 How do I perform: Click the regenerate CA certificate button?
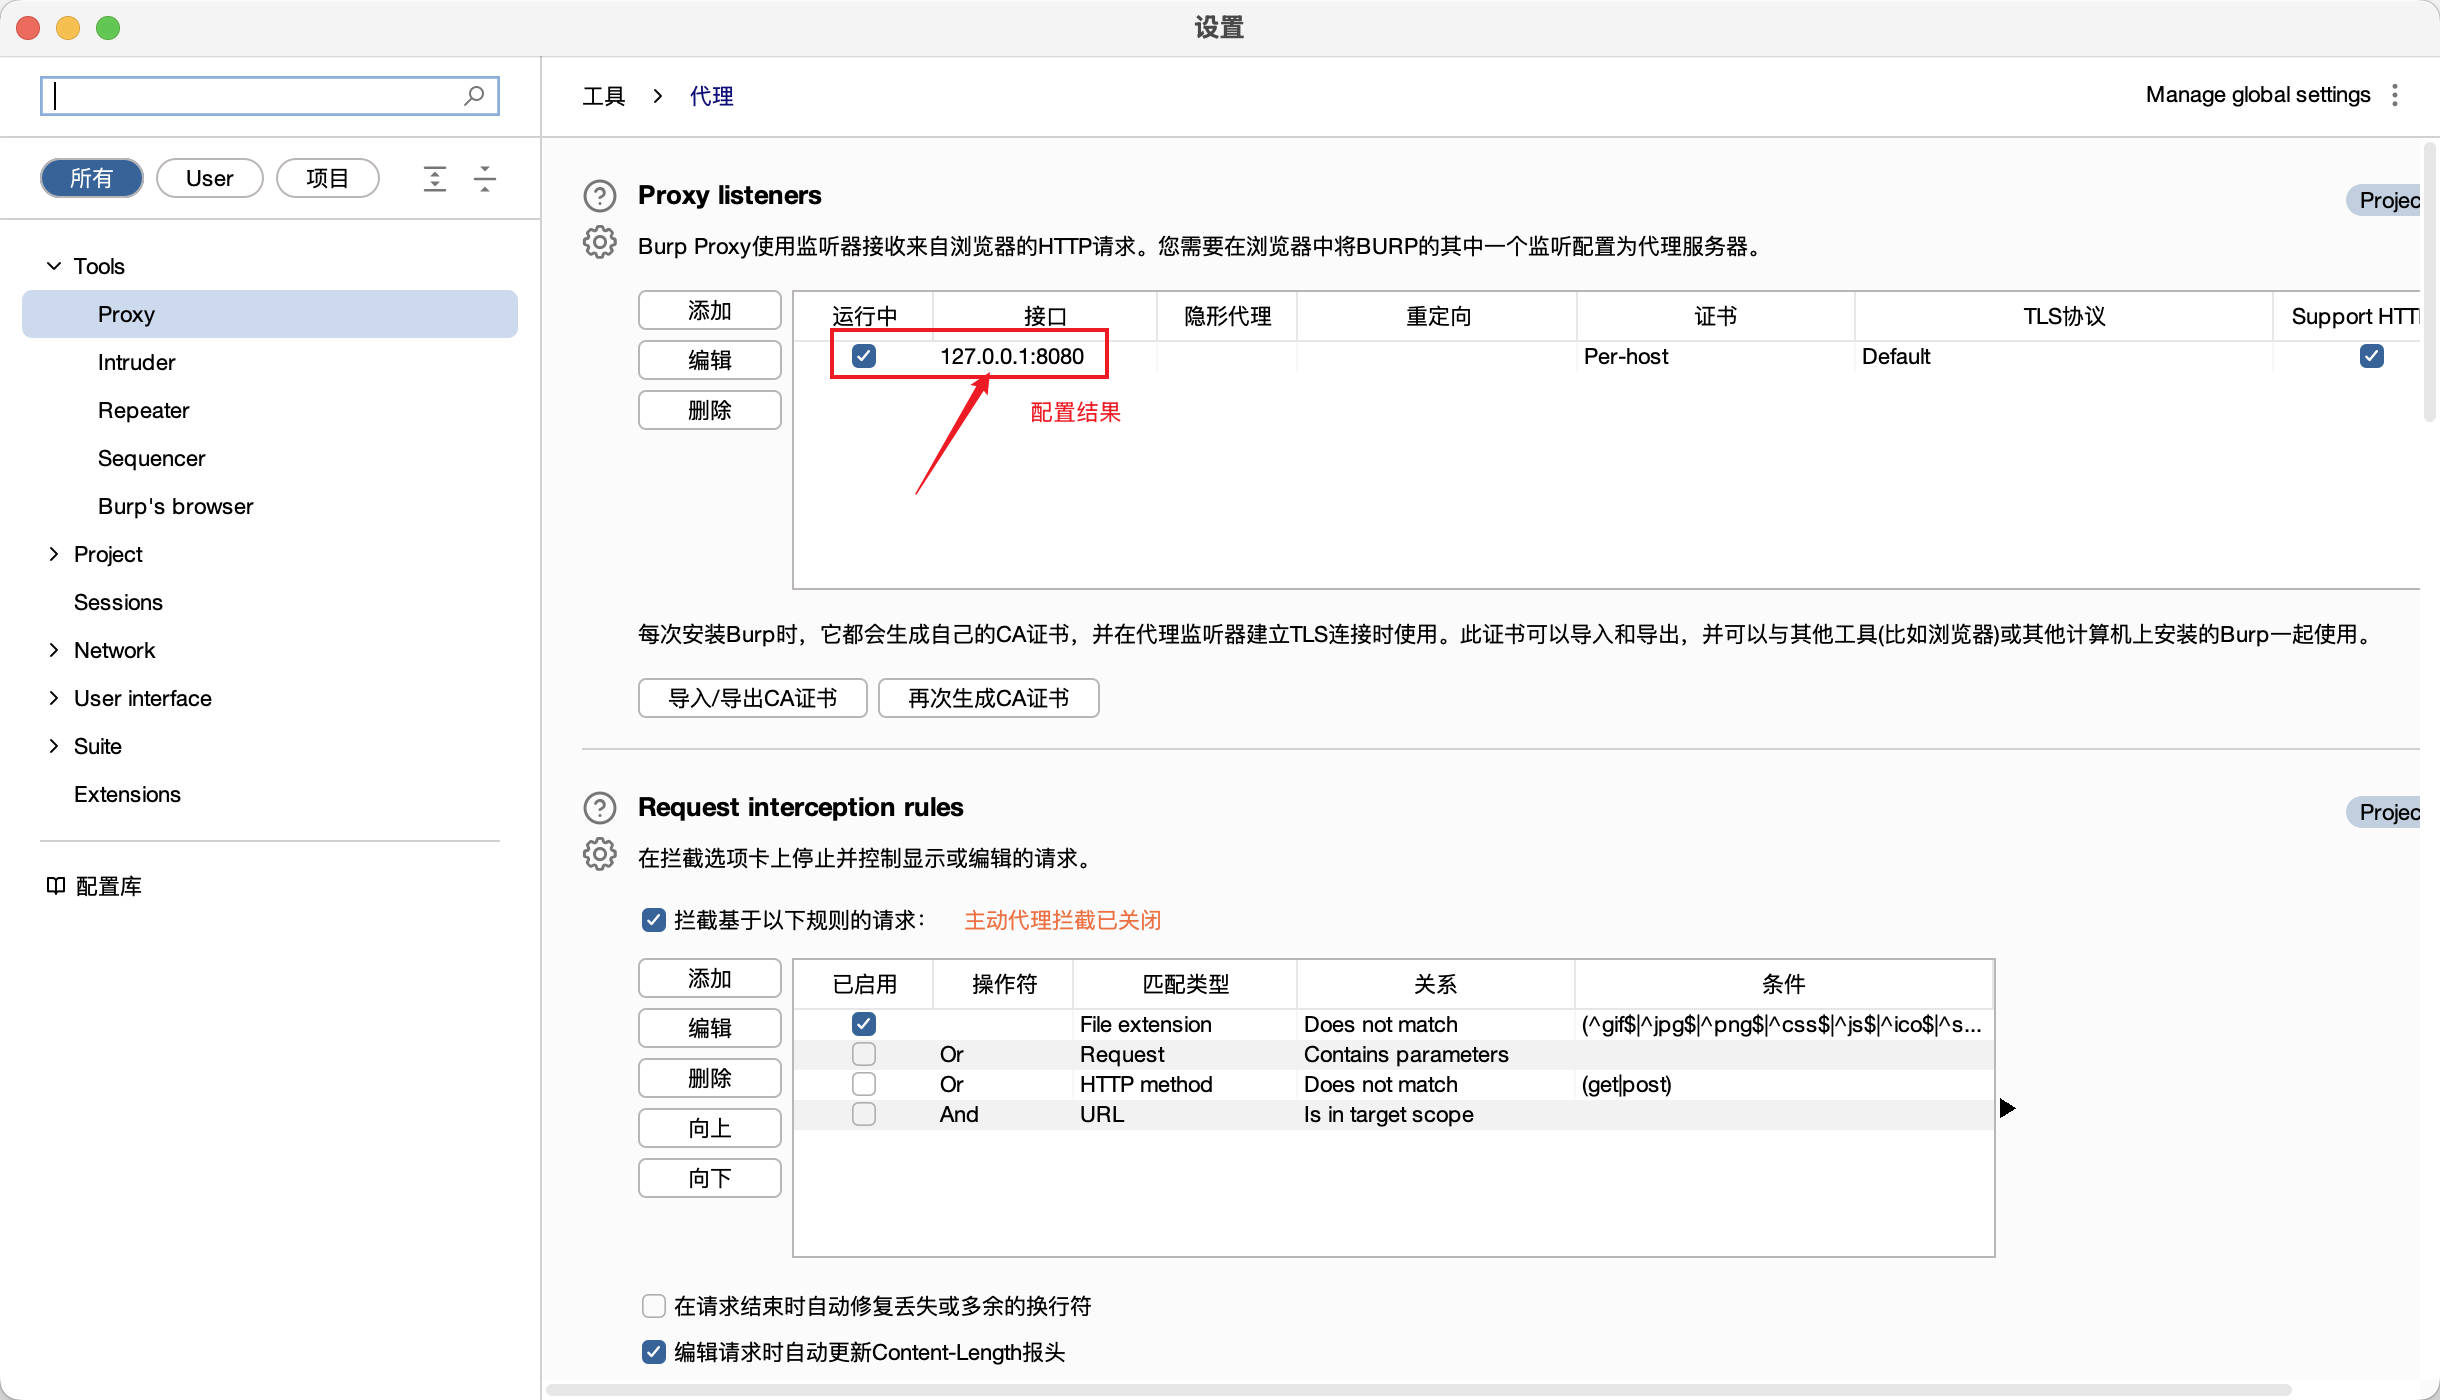click(x=988, y=698)
